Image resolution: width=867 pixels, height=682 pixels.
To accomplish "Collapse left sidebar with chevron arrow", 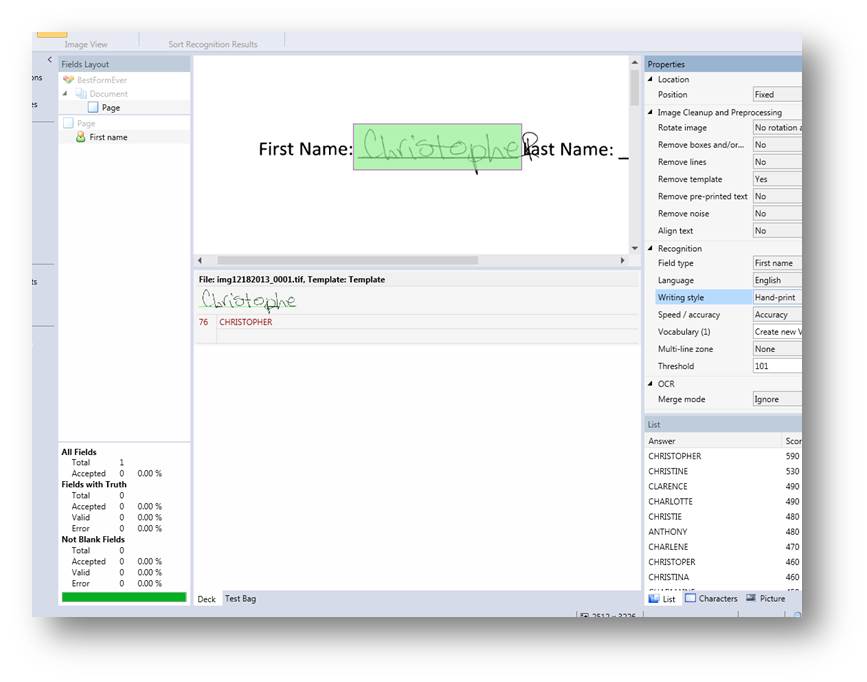I will tap(49, 60).
